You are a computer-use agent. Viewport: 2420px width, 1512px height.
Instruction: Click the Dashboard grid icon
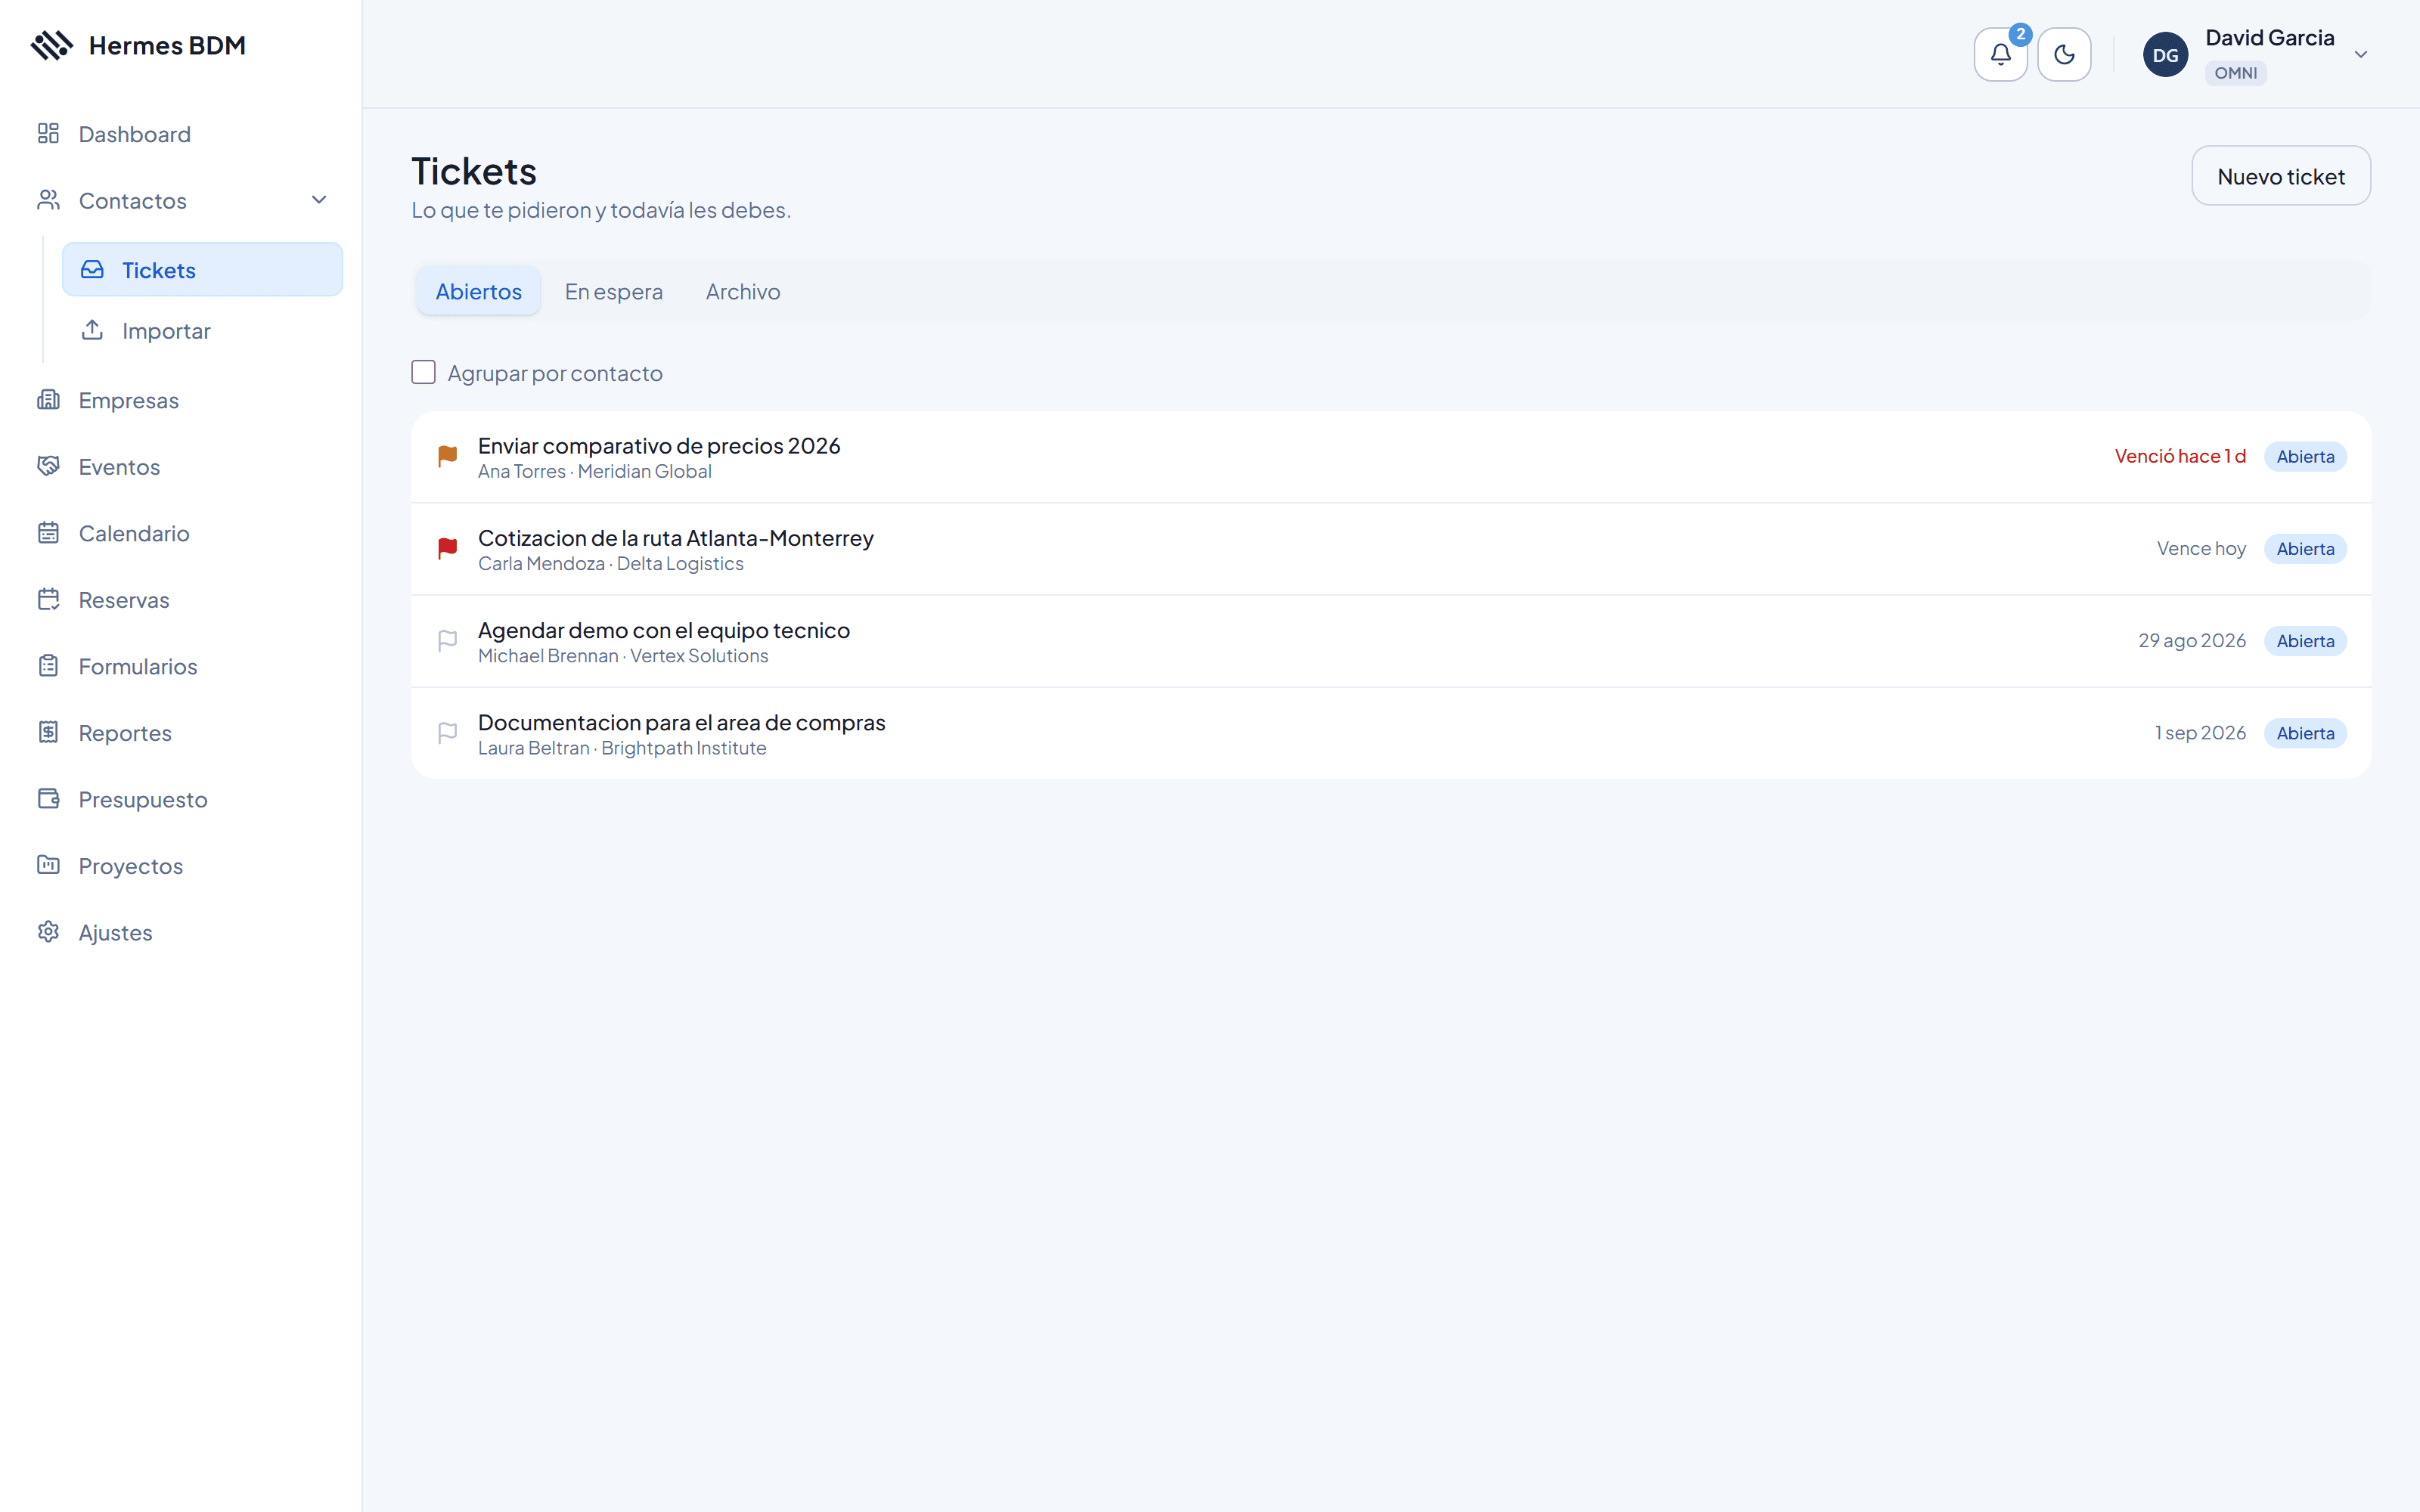click(x=48, y=133)
